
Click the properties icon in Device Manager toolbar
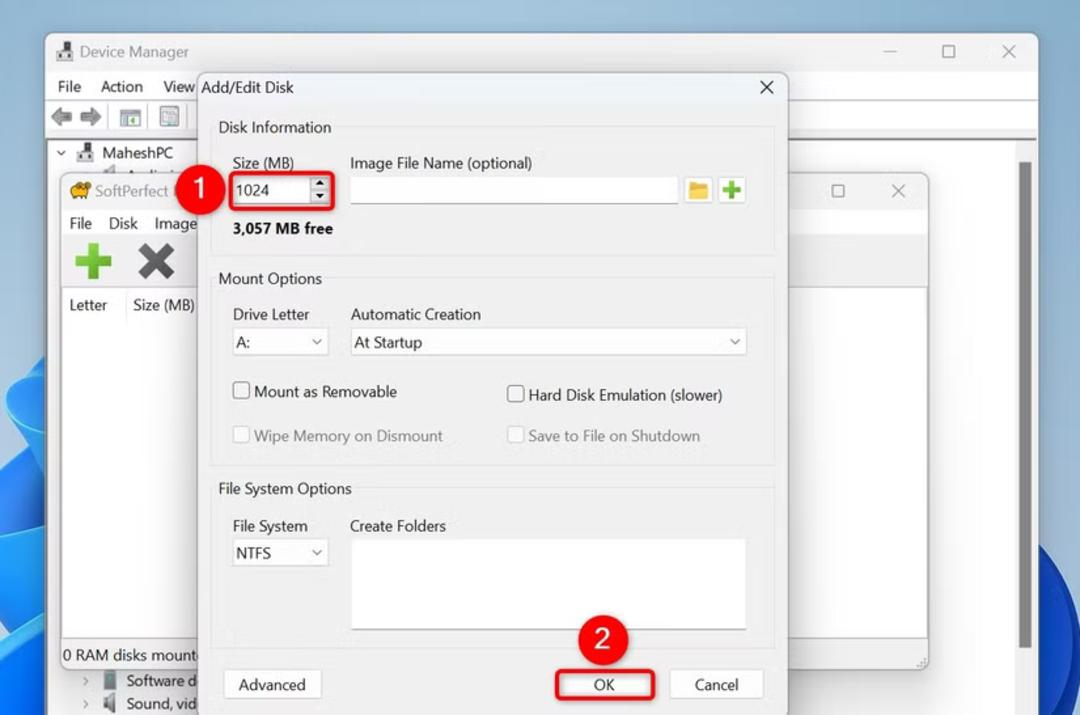[x=169, y=116]
